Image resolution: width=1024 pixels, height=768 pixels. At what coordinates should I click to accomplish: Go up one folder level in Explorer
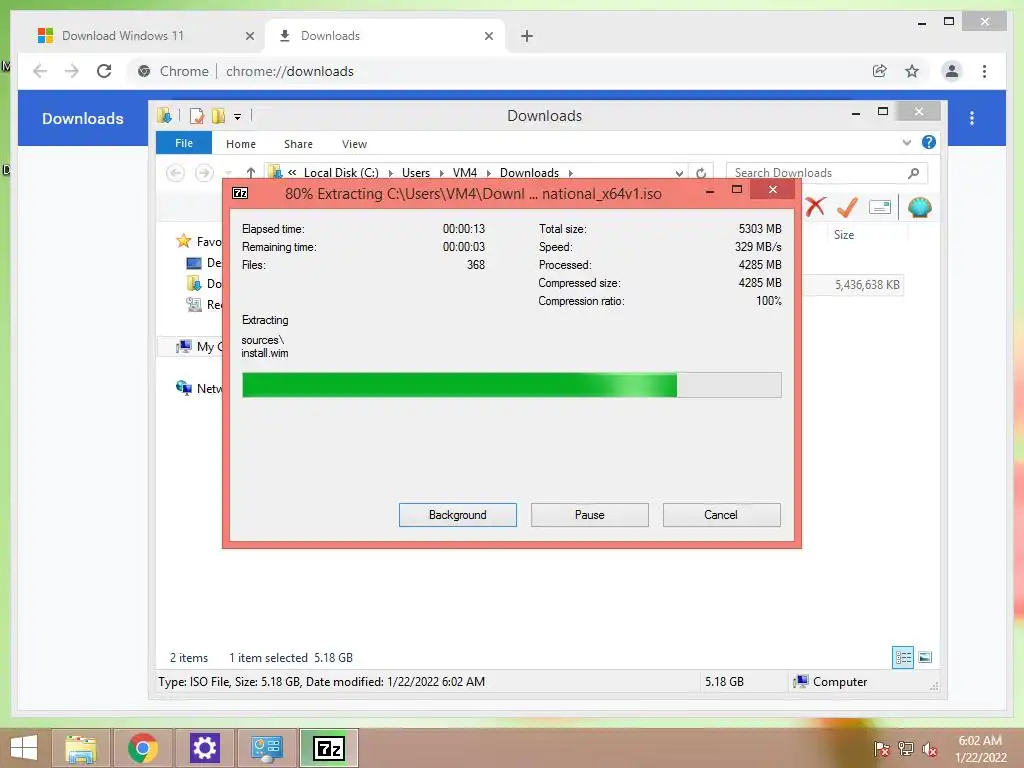click(x=251, y=172)
